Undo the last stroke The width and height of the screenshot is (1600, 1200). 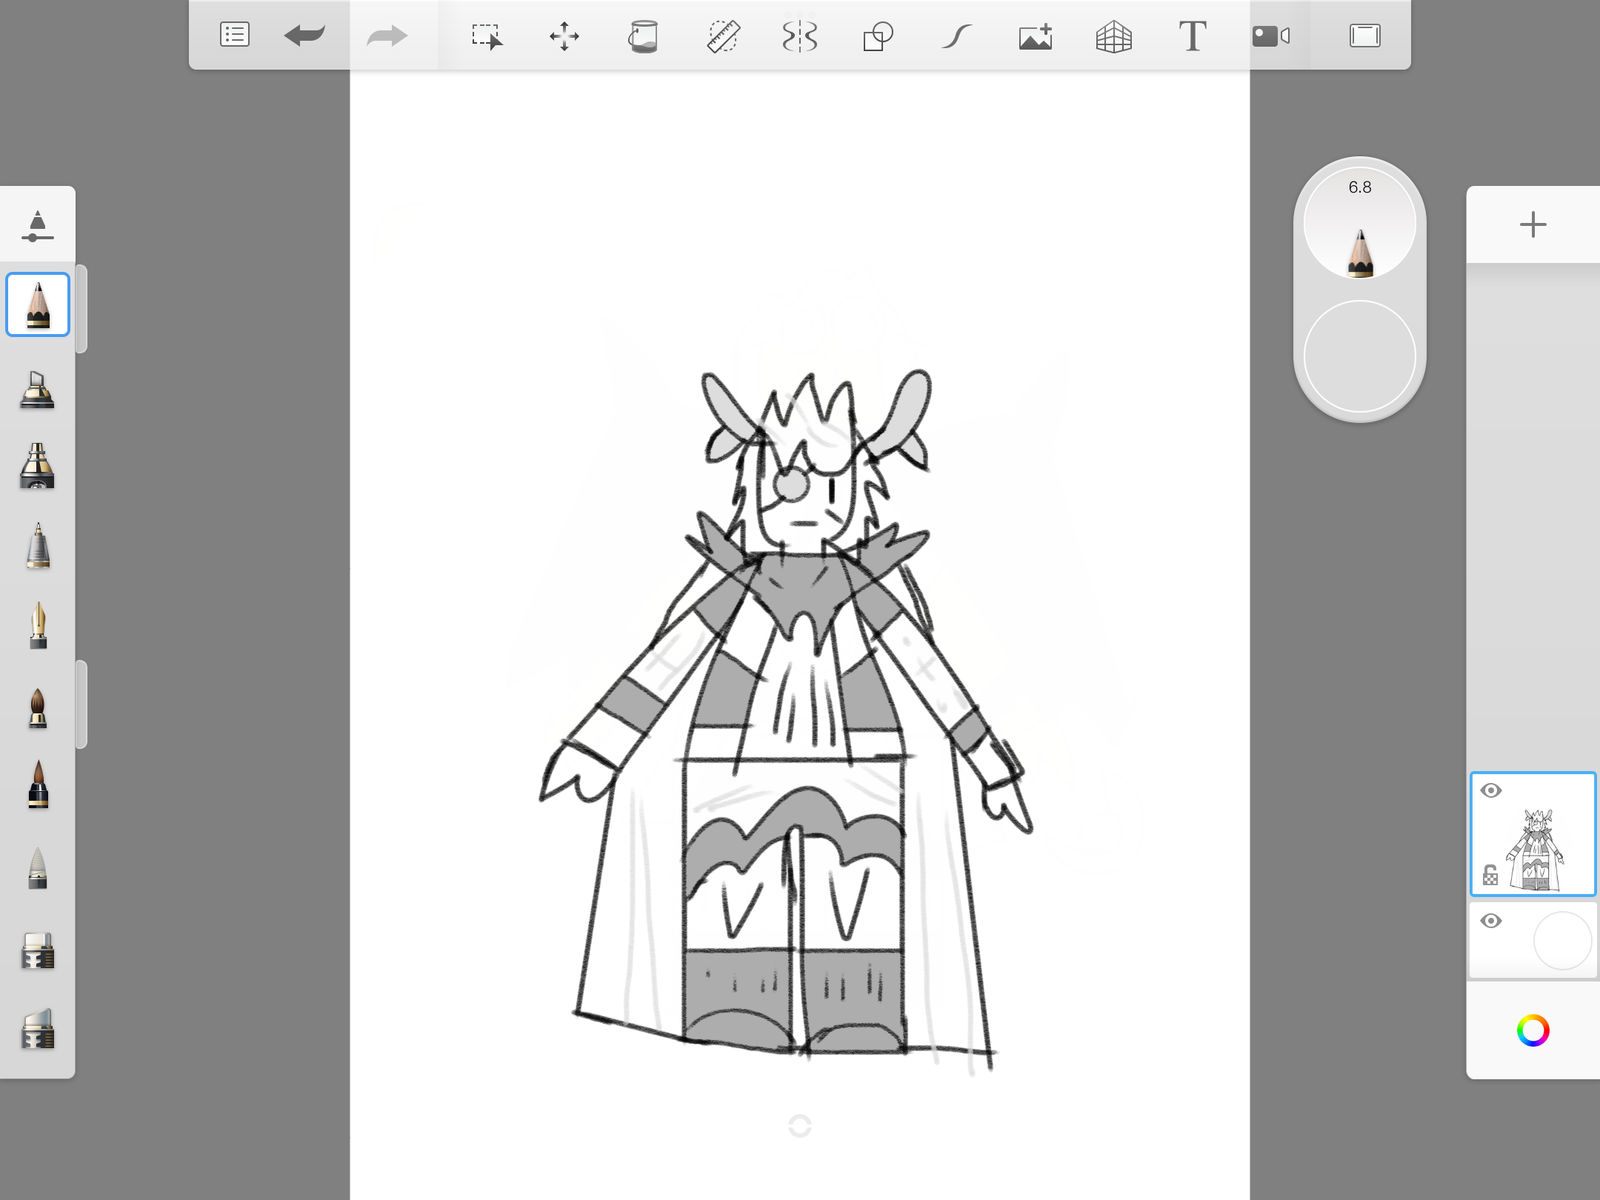coord(305,36)
